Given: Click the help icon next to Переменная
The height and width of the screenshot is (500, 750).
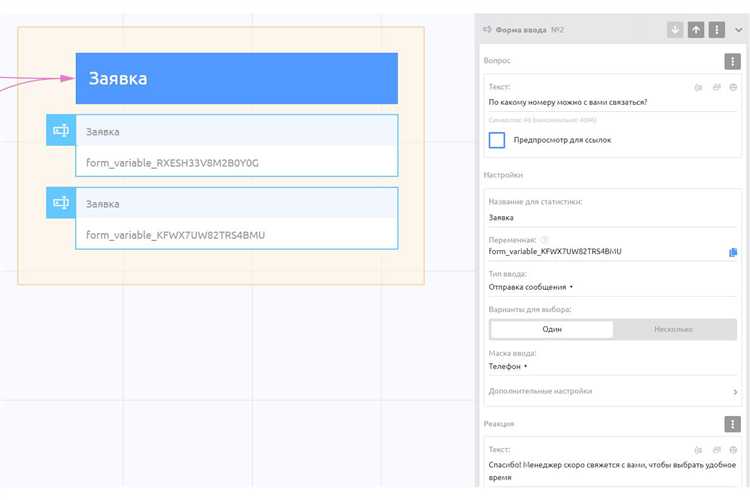Looking at the screenshot, I should 544,240.
